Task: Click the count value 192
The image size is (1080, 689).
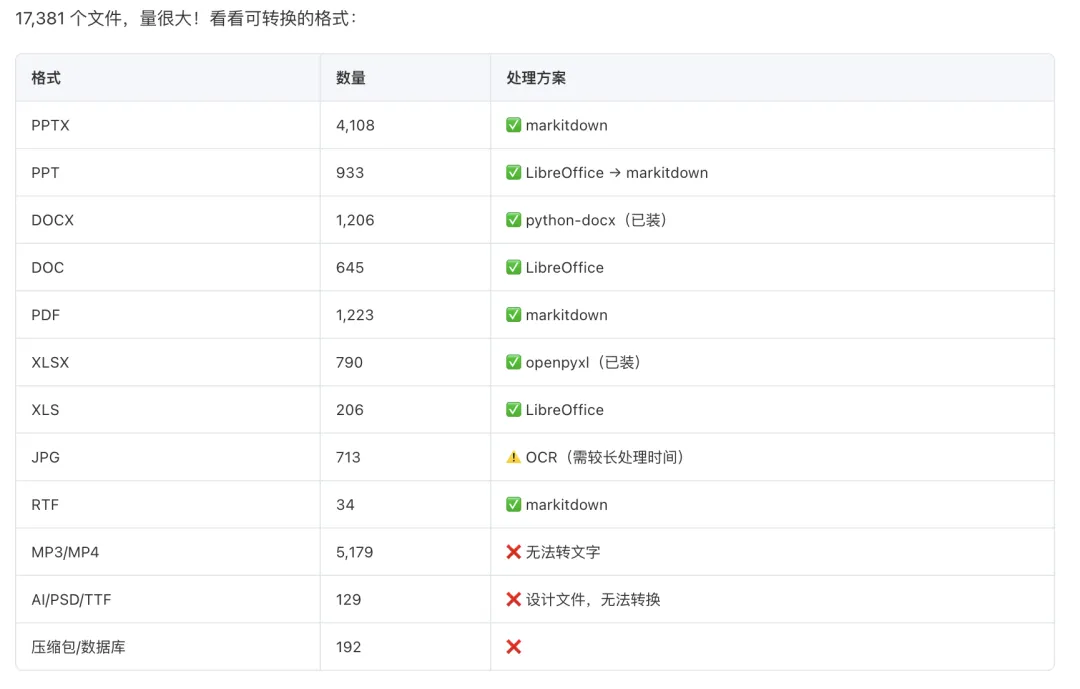Action: point(349,647)
